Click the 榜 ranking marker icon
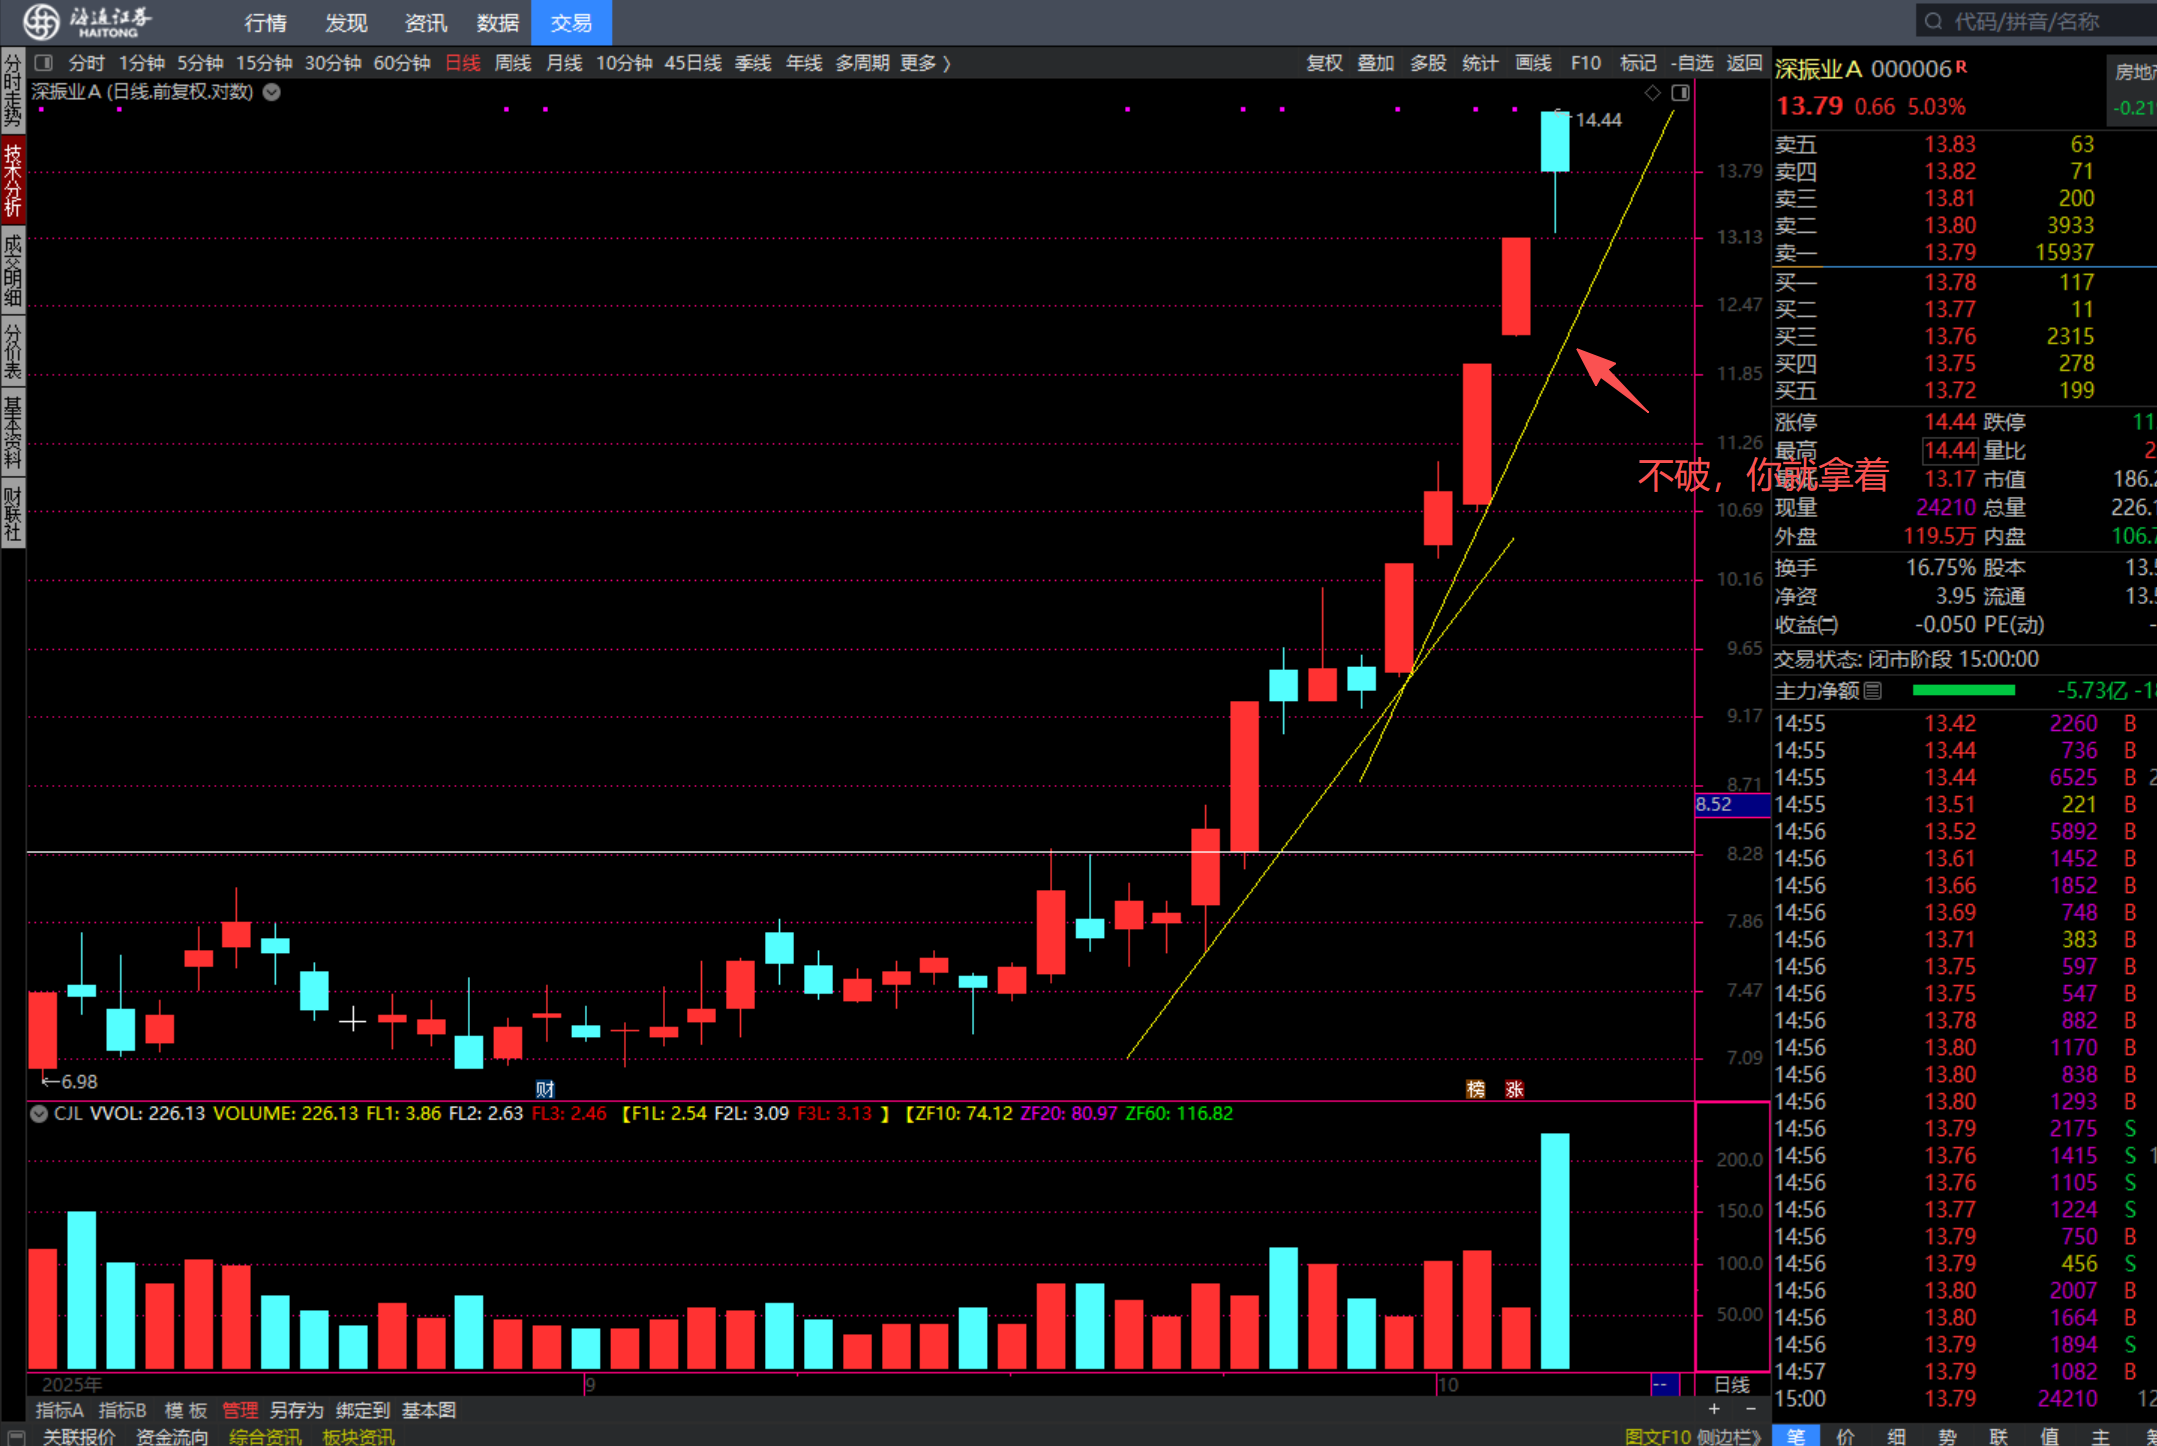Screen dimensions: 2157x1446 (x=1475, y=1089)
